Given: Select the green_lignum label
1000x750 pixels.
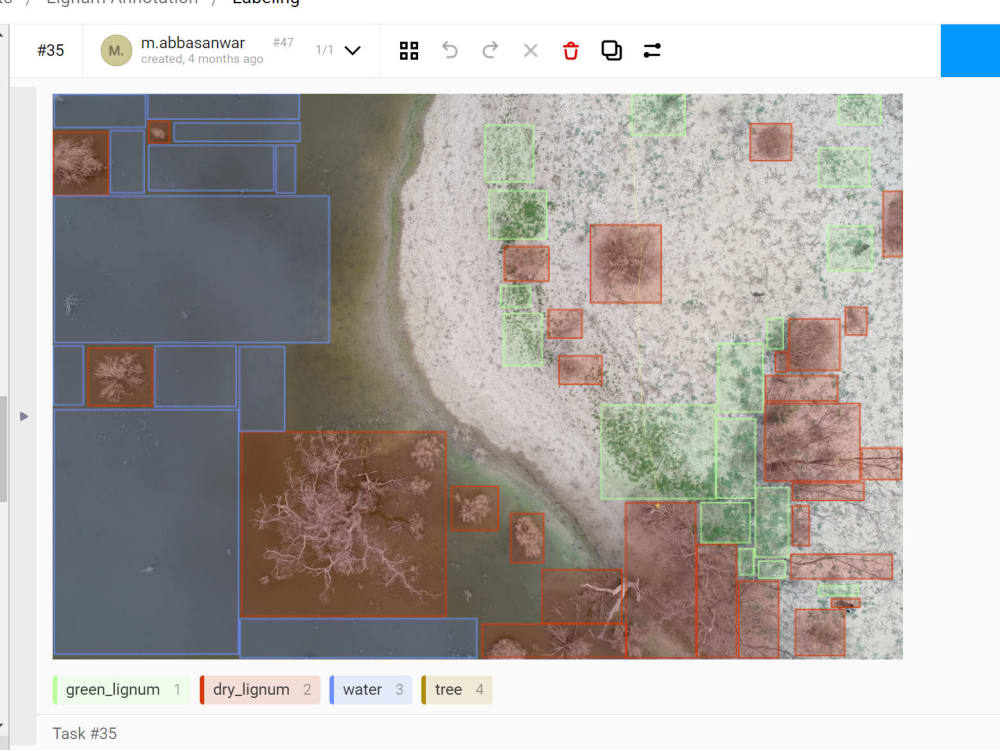Looking at the screenshot, I should click(121, 689).
